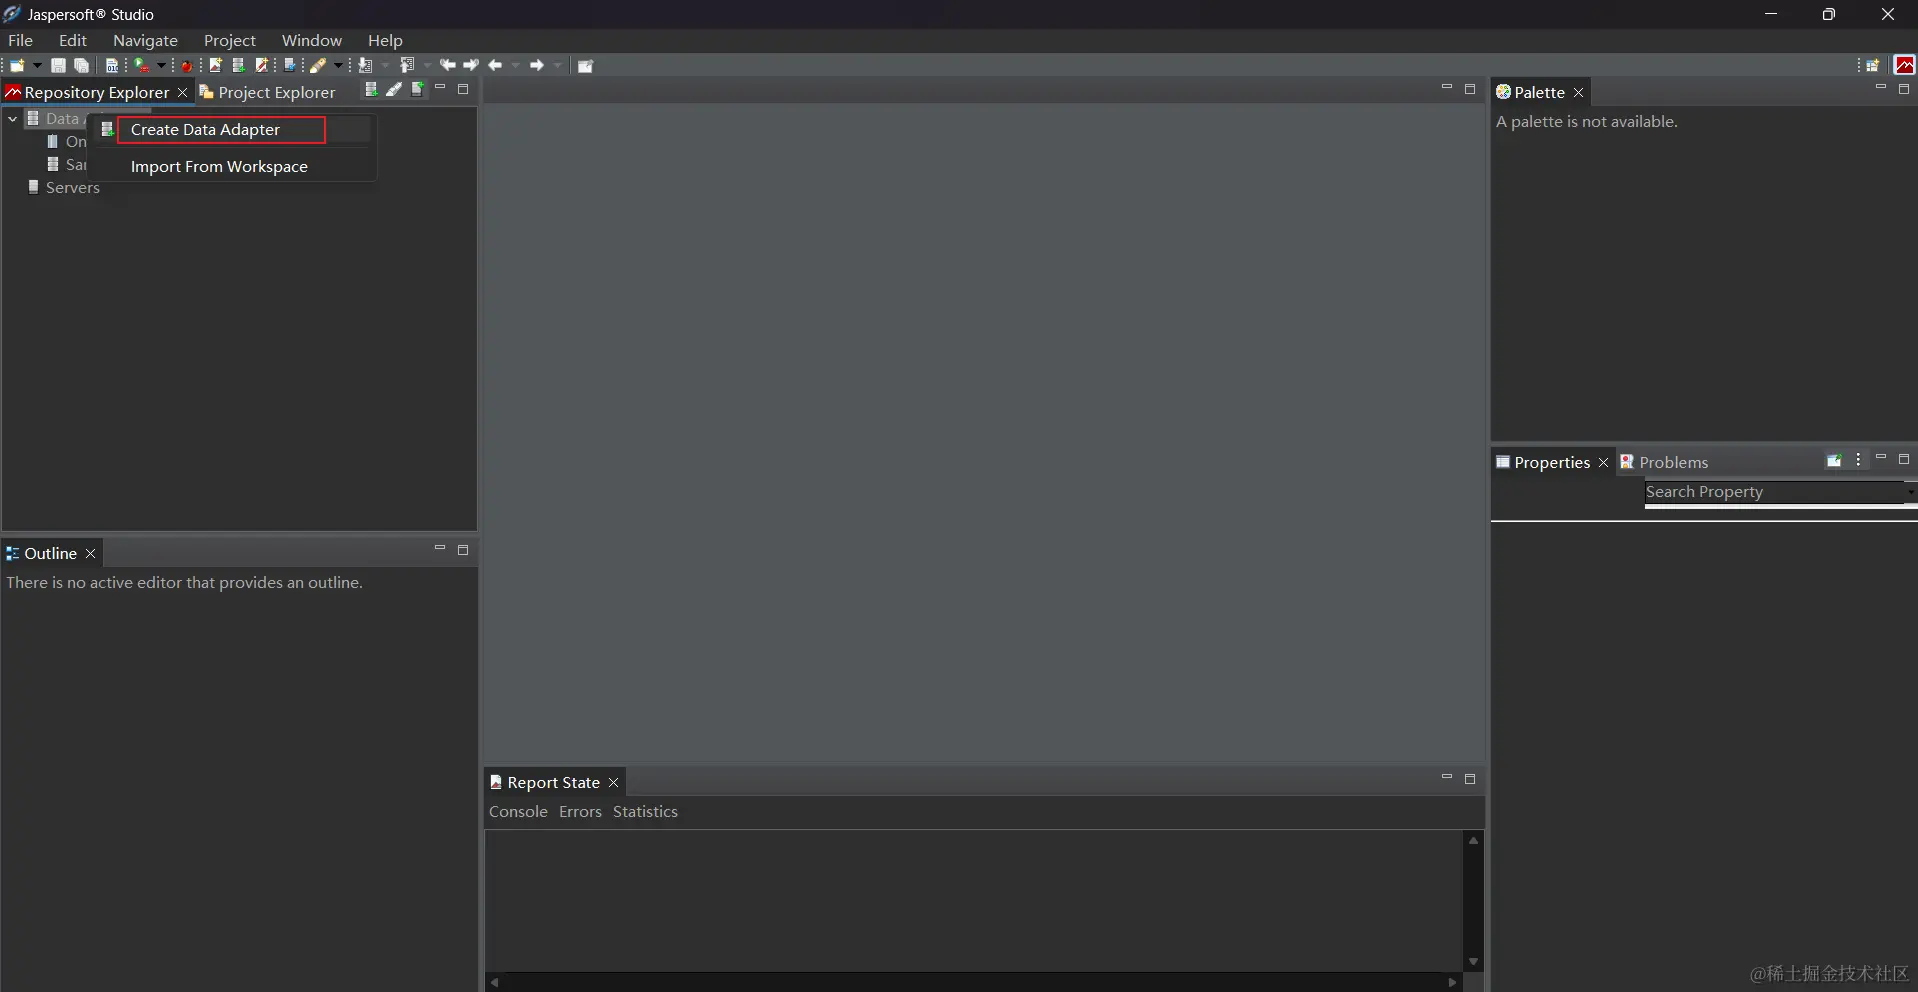This screenshot has width=1918, height=992.
Task: Collapse the Data Adapters tree node
Action: click(x=12, y=118)
